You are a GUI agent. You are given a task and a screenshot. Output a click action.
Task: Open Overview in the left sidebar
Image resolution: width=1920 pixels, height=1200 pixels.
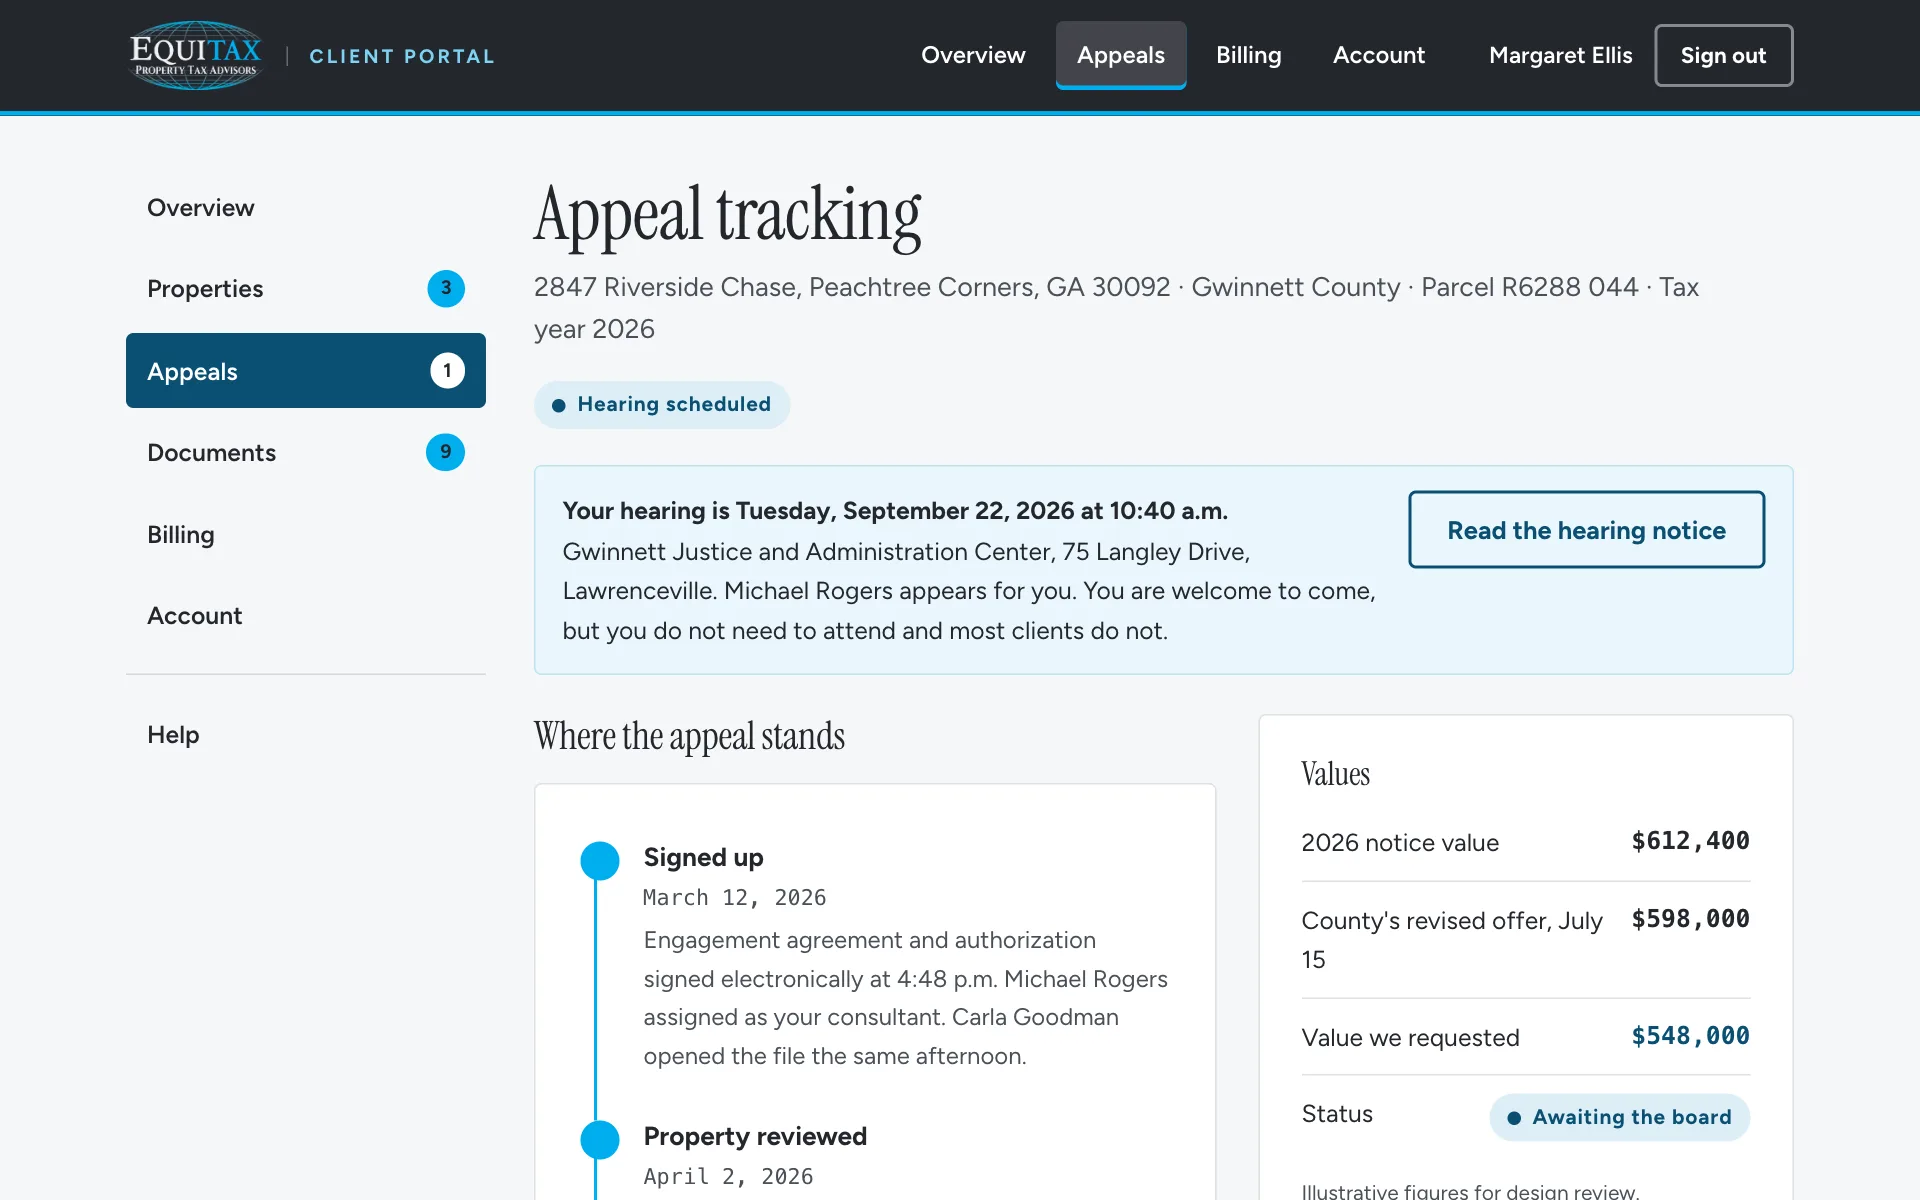click(306, 207)
